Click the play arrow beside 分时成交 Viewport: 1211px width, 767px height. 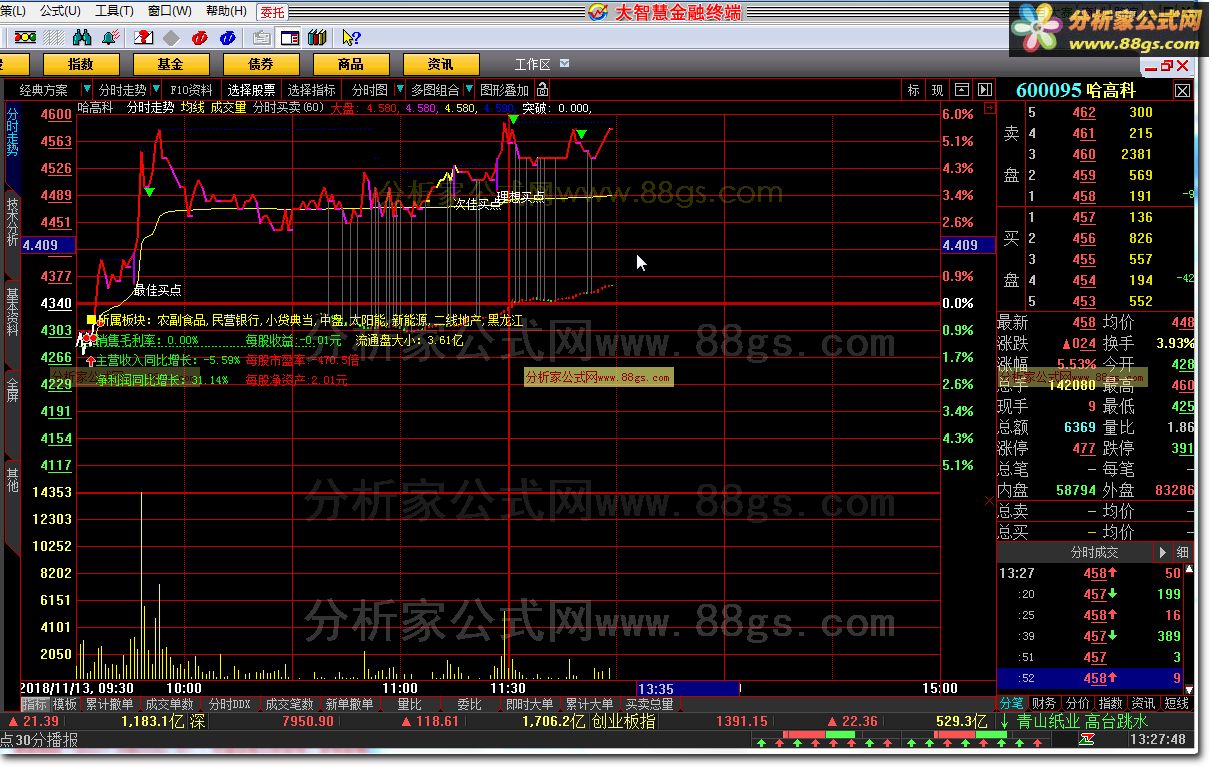tap(1163, 552)
